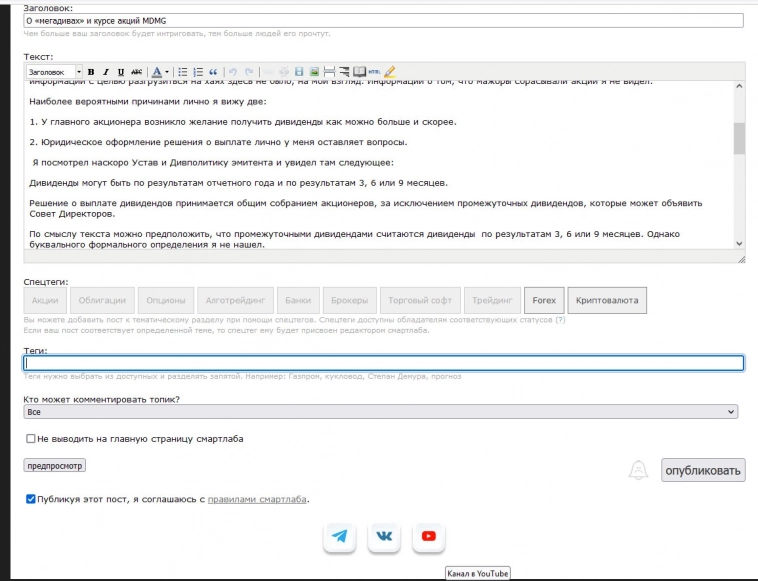Select the Банки spec tag
This screenshot has width=758, height=581.
pos(298,300)
